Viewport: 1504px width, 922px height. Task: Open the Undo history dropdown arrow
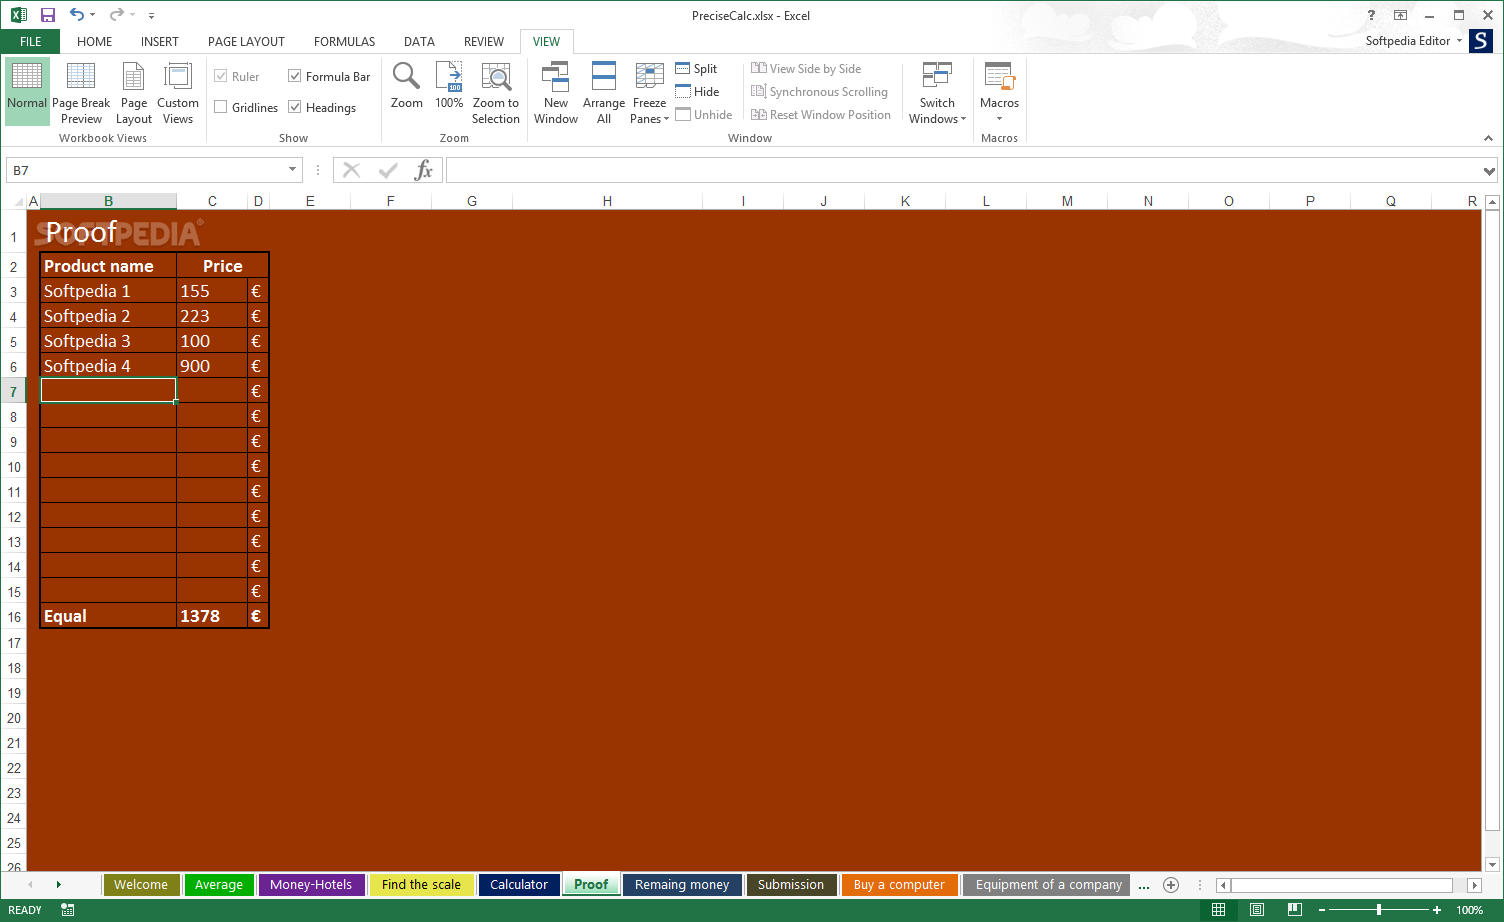pos(92,15)
